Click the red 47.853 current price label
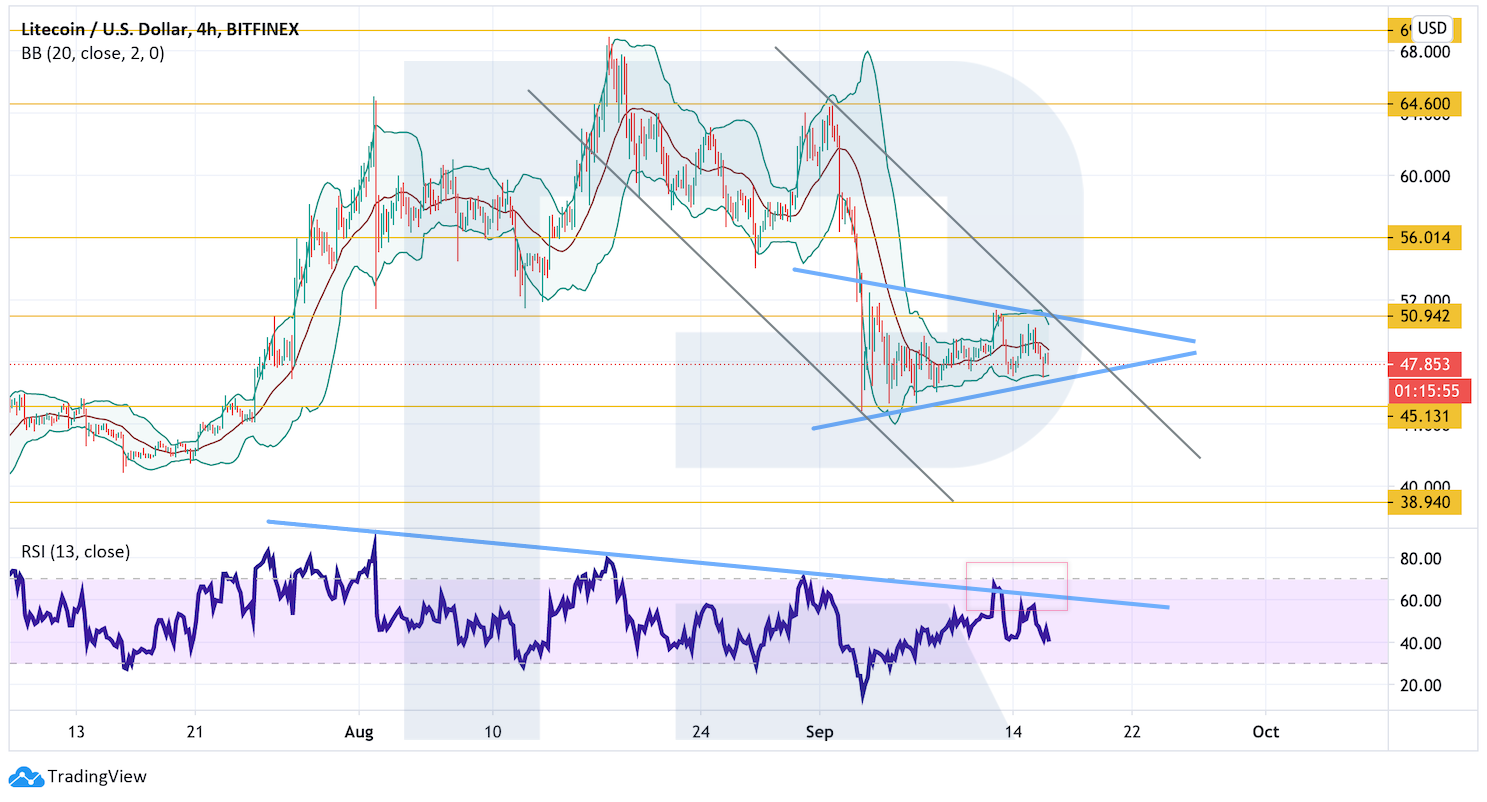This screenshot has width=1487, height=802. pyautogui.click(x=1425, y=364)
